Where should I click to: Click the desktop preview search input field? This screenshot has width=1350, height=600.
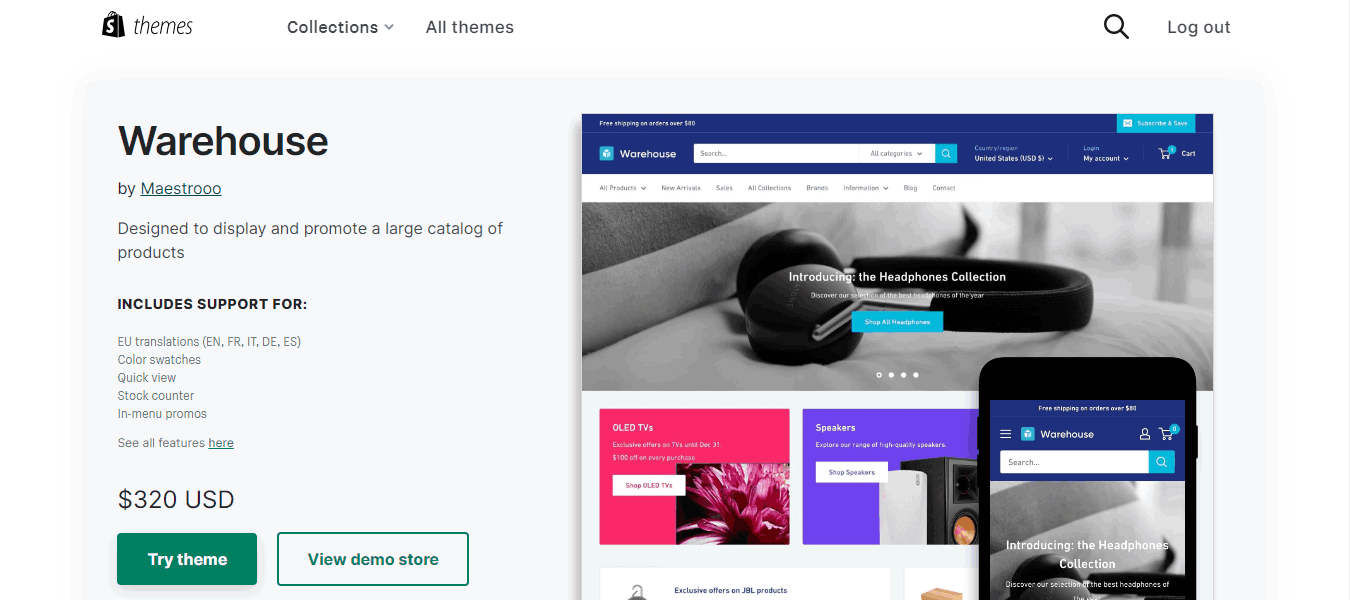(776, 153)
